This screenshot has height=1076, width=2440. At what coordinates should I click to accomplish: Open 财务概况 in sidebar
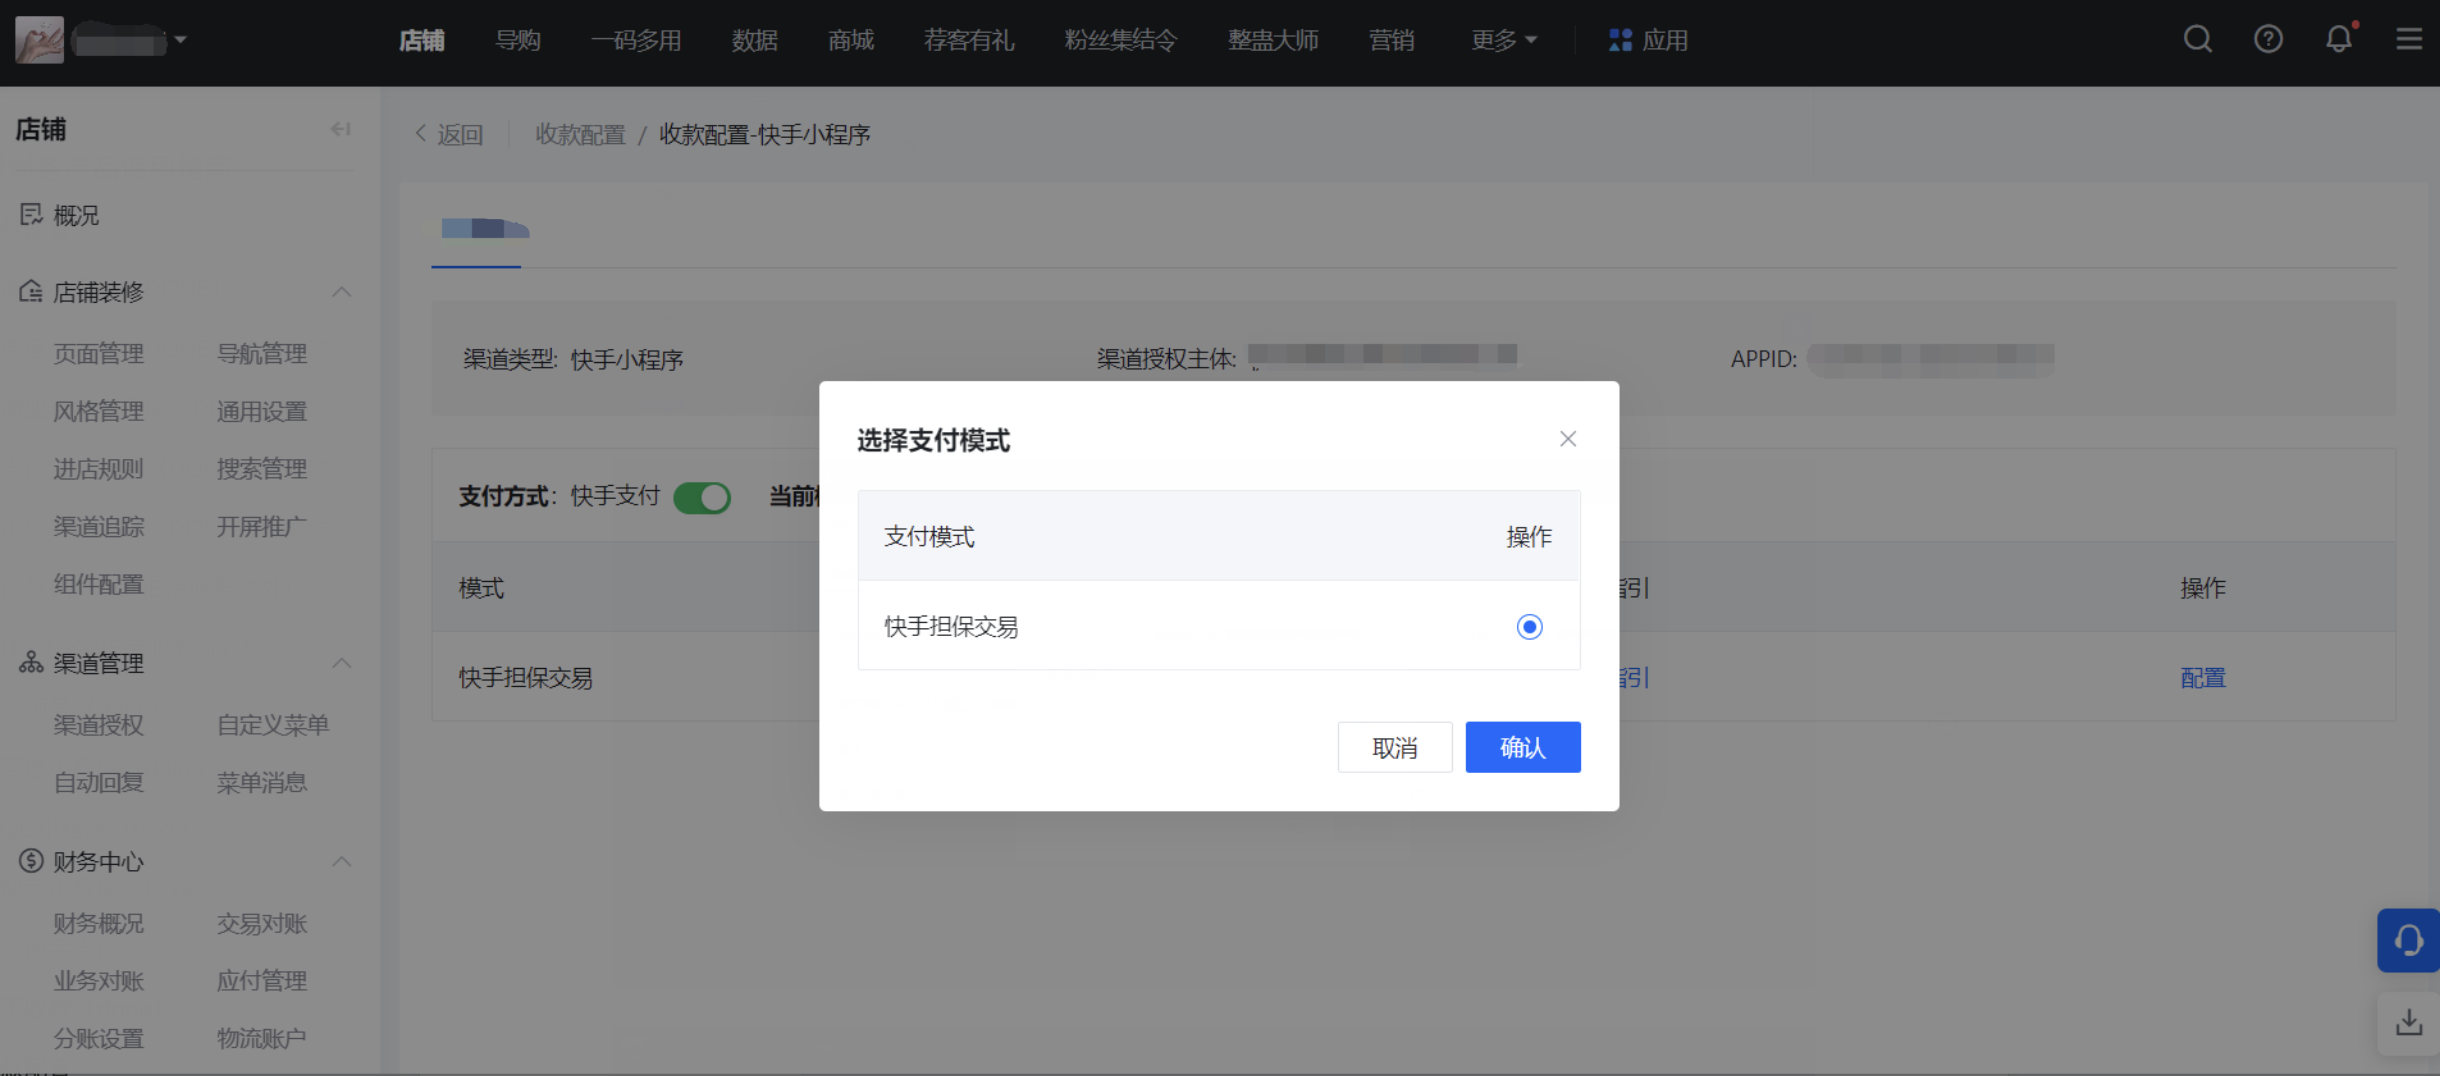click(98, 923)
